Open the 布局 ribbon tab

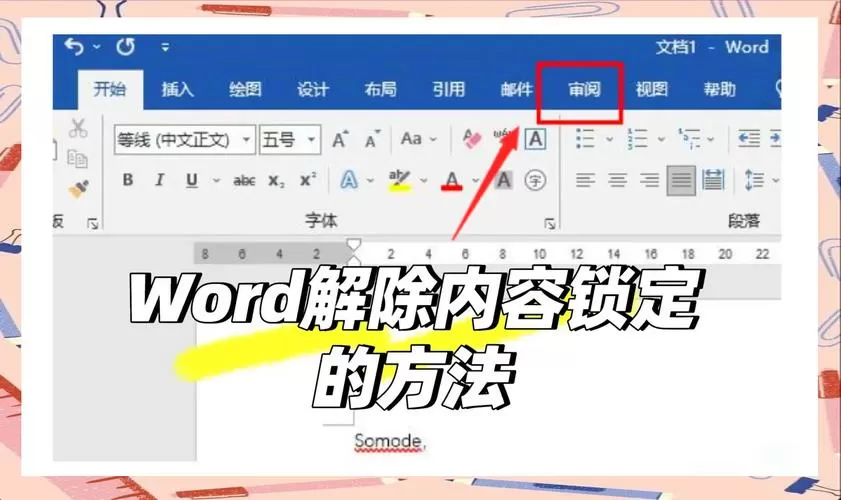(x=380, y=89)
